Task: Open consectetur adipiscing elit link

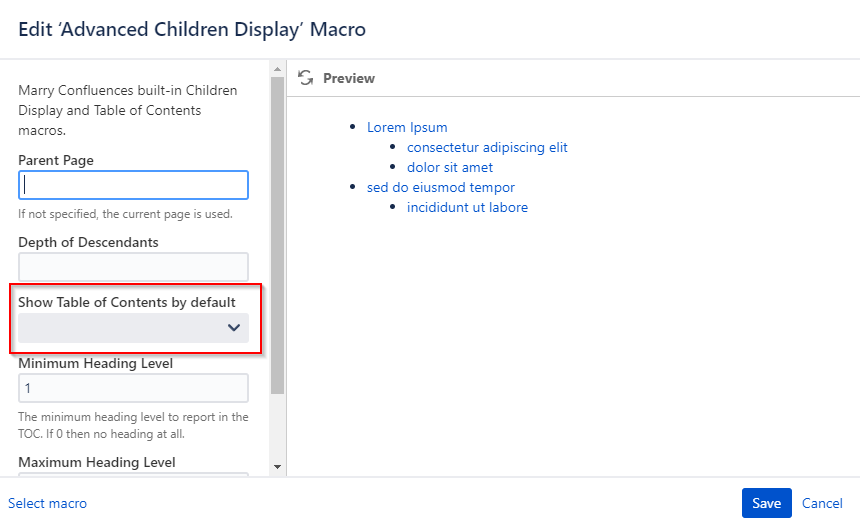Action: tap(487, 147)
